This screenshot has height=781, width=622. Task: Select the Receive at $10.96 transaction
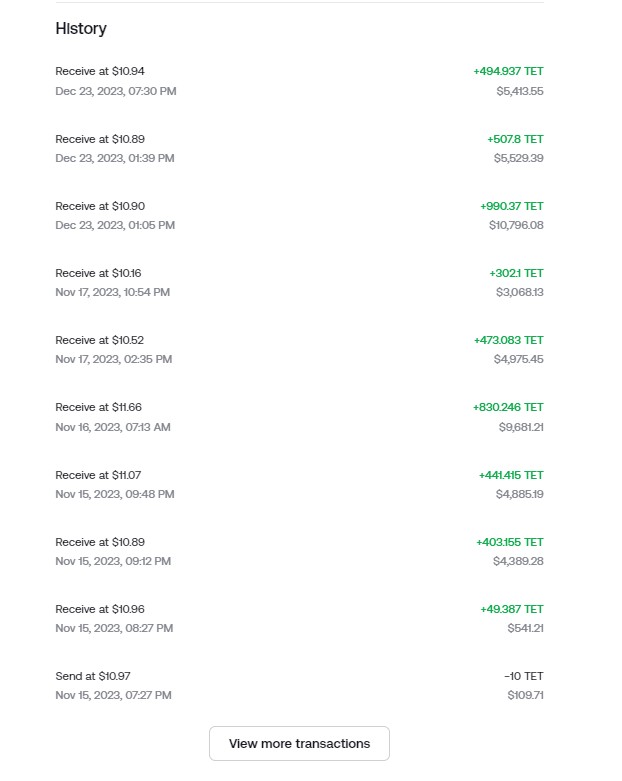pyautogui.click(x=100, y=609)
